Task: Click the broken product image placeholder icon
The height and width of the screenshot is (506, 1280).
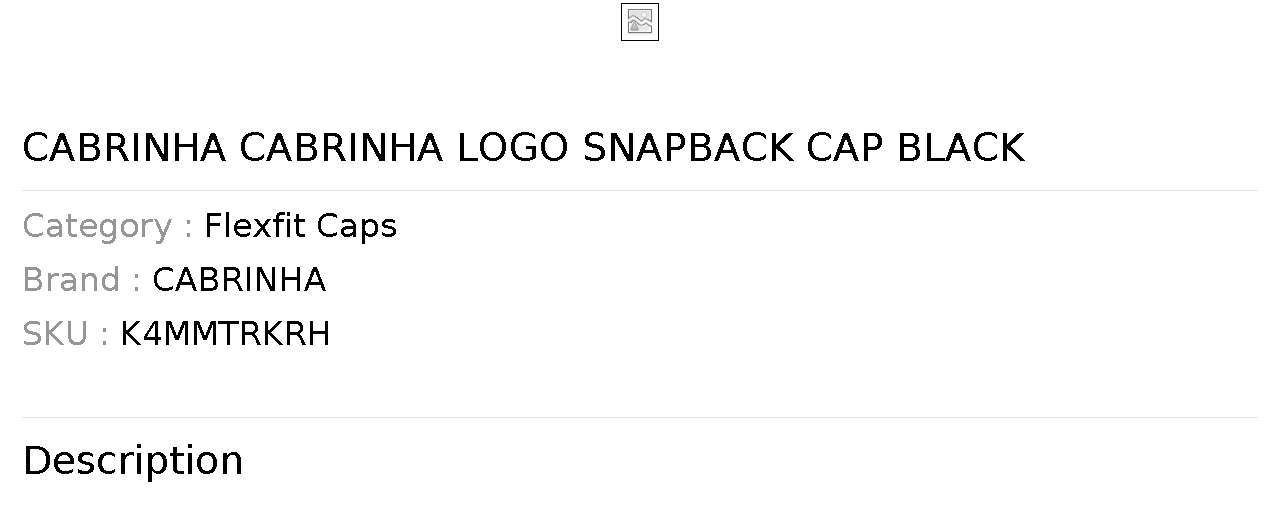Action: (640, 22)
